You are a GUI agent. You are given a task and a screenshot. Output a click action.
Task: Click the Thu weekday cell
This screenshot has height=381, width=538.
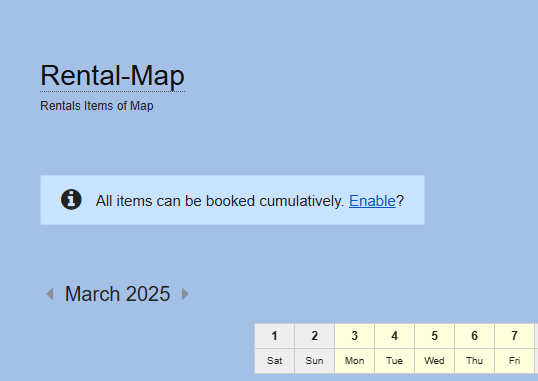coord(474,361)
